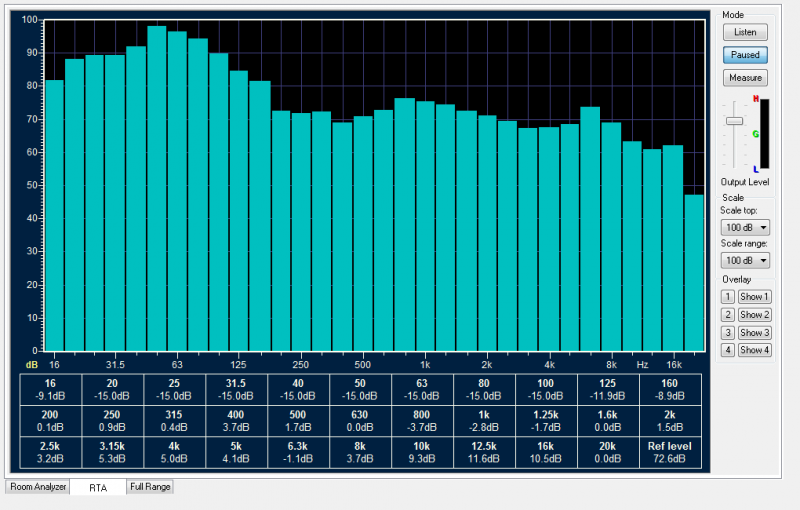This screenshot has width=800, height=510.
Task: Click overlay slot 2 button
Action: click(728, 315)
